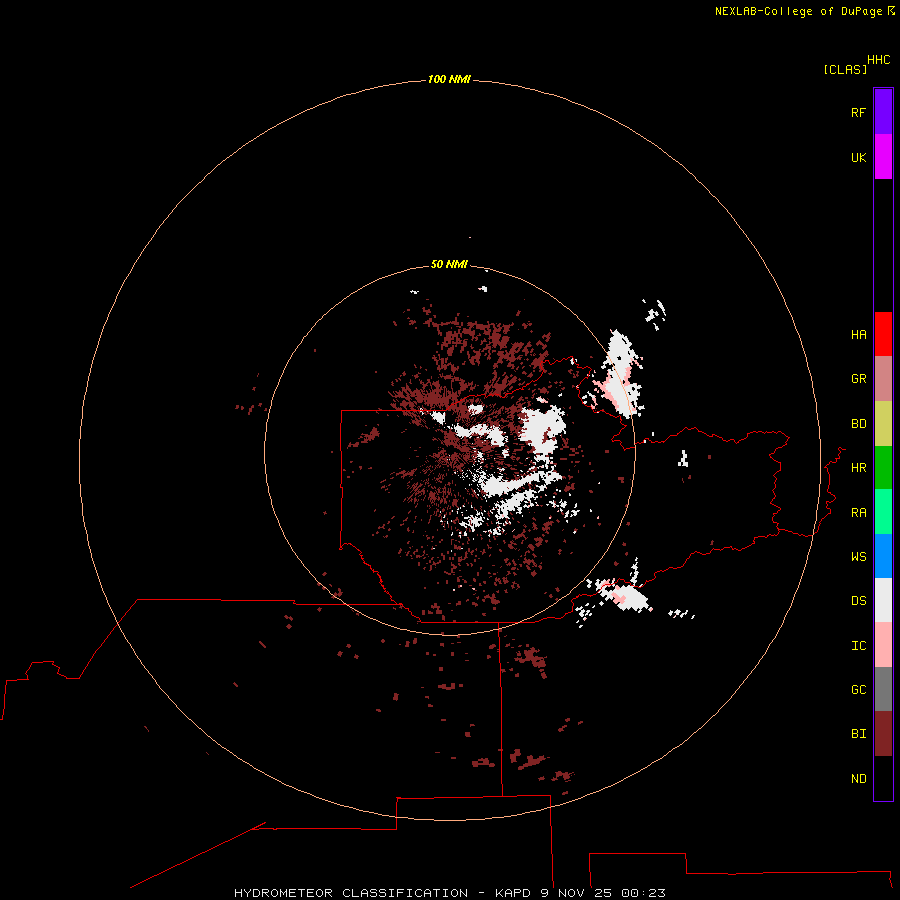Image resolution: width=900 pixels, height=900 pixels.
Task: Click the gray GC legend swatch
Action: pos(883,689)
